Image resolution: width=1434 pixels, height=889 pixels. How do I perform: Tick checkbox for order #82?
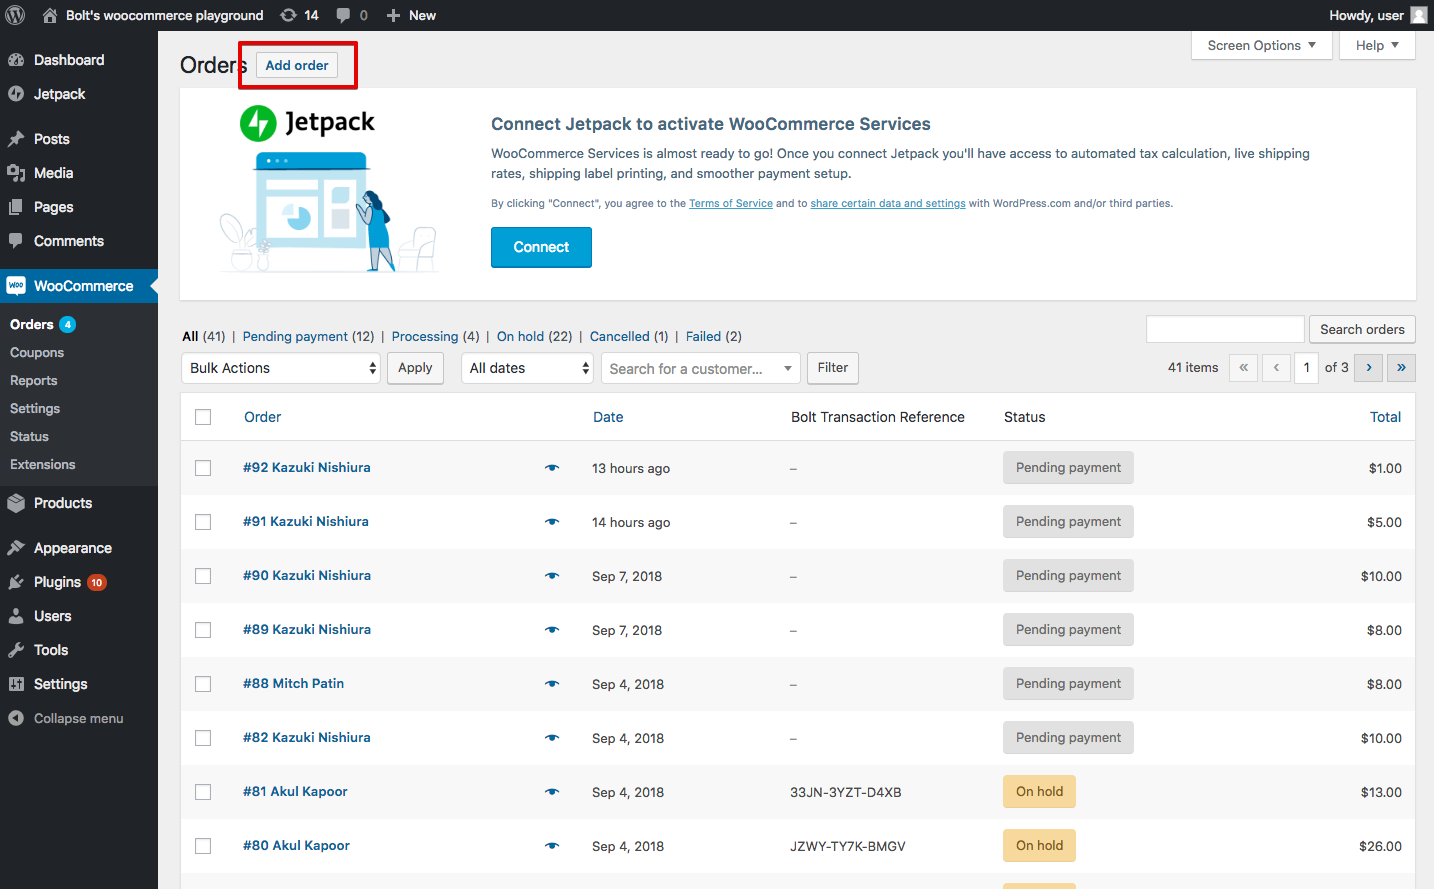pos(203,738)
